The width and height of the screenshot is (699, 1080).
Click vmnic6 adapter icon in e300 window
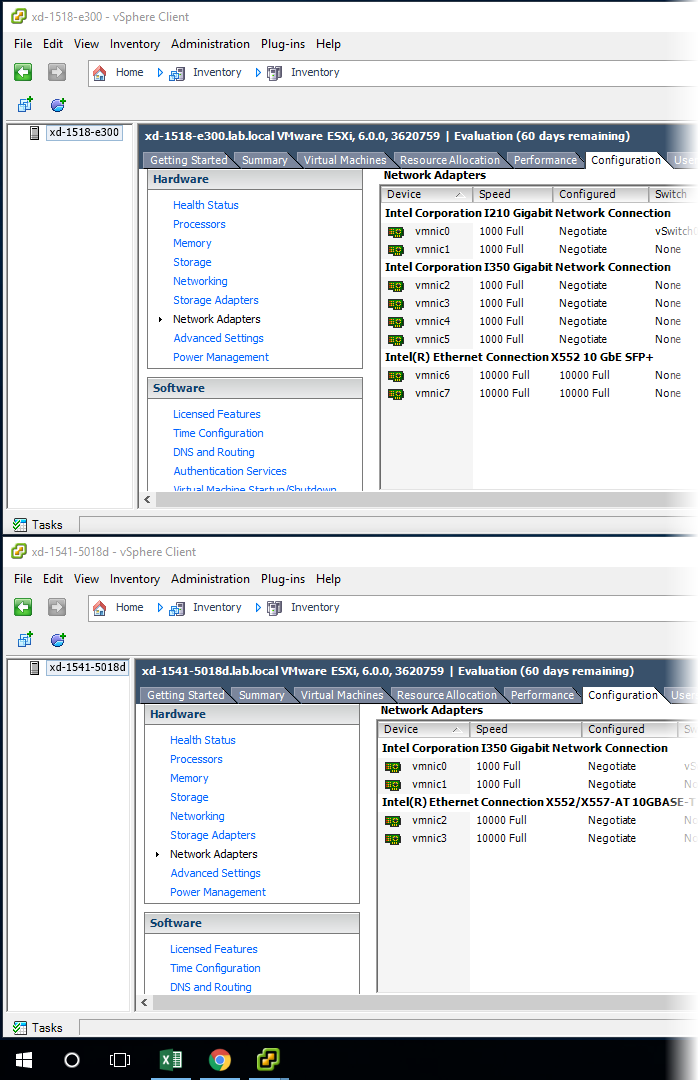click(396, 375)
